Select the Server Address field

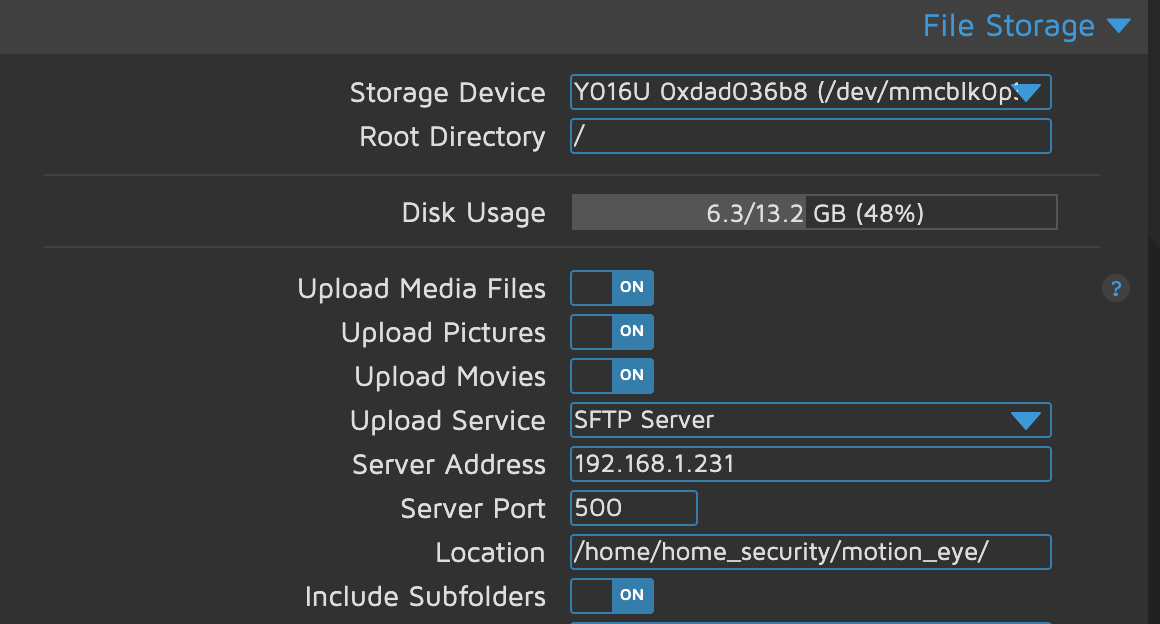click(x=810, y=464)
